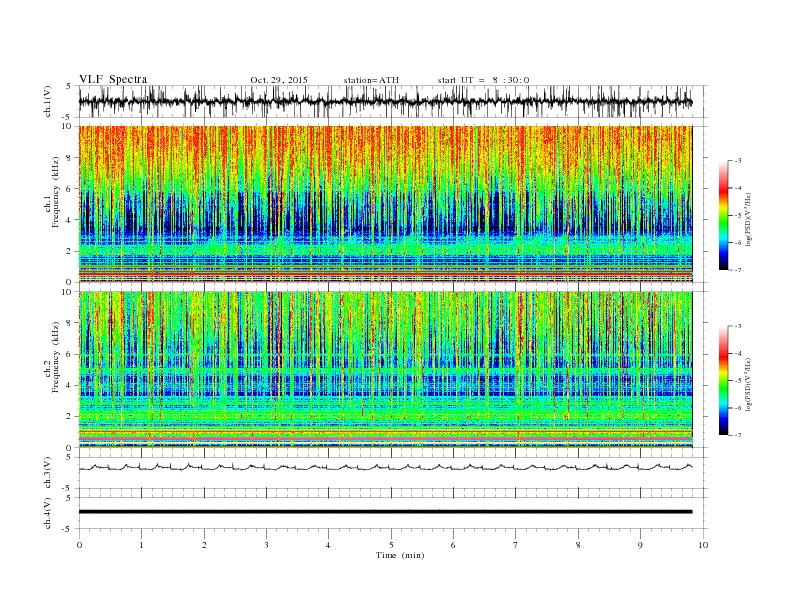792x612 pixels.
Task: Click the "Time (min)" x-axis label
Action: pos(400,555)
